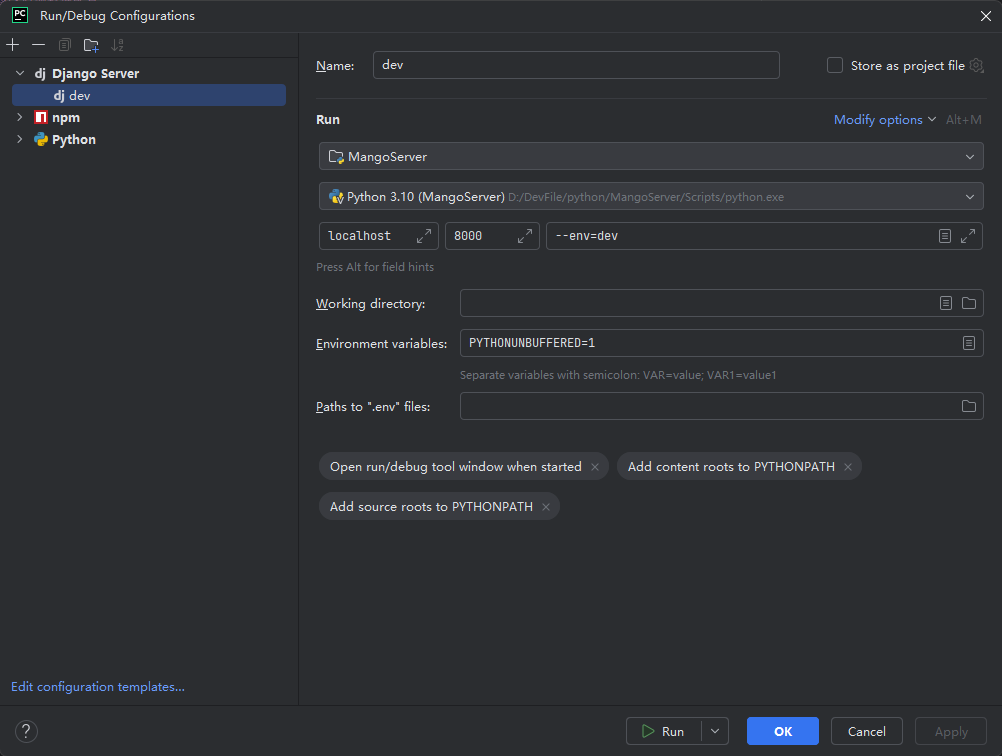This screenshot has width=1002, height=756.
Task: Select the dev Django configuration
Action: click(x=80, y=96)
